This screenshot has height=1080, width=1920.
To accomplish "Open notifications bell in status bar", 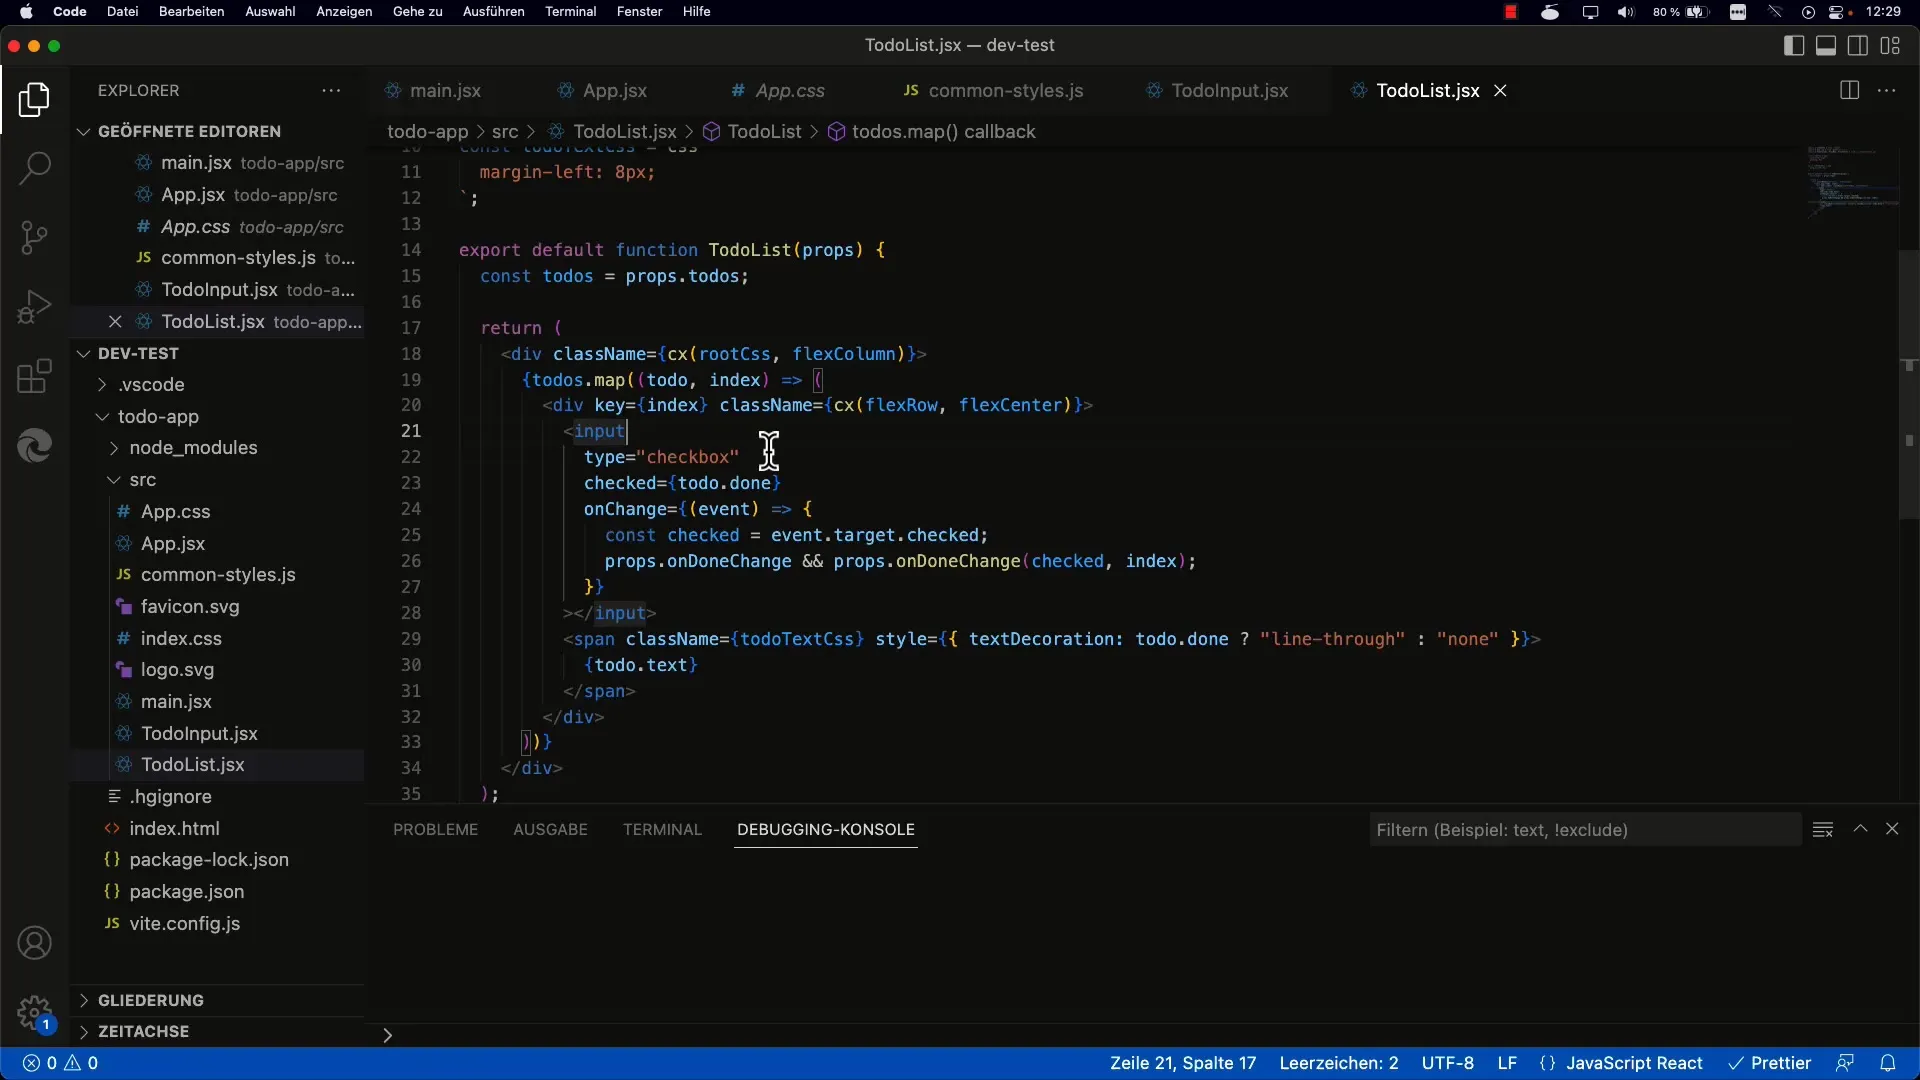I will coord(1888,1063).
